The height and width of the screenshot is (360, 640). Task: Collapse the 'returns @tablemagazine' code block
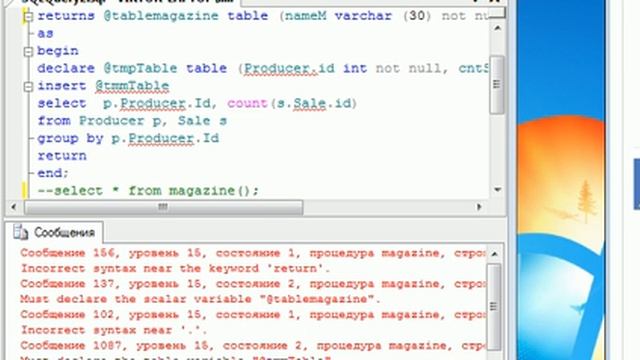coord(28,17)
